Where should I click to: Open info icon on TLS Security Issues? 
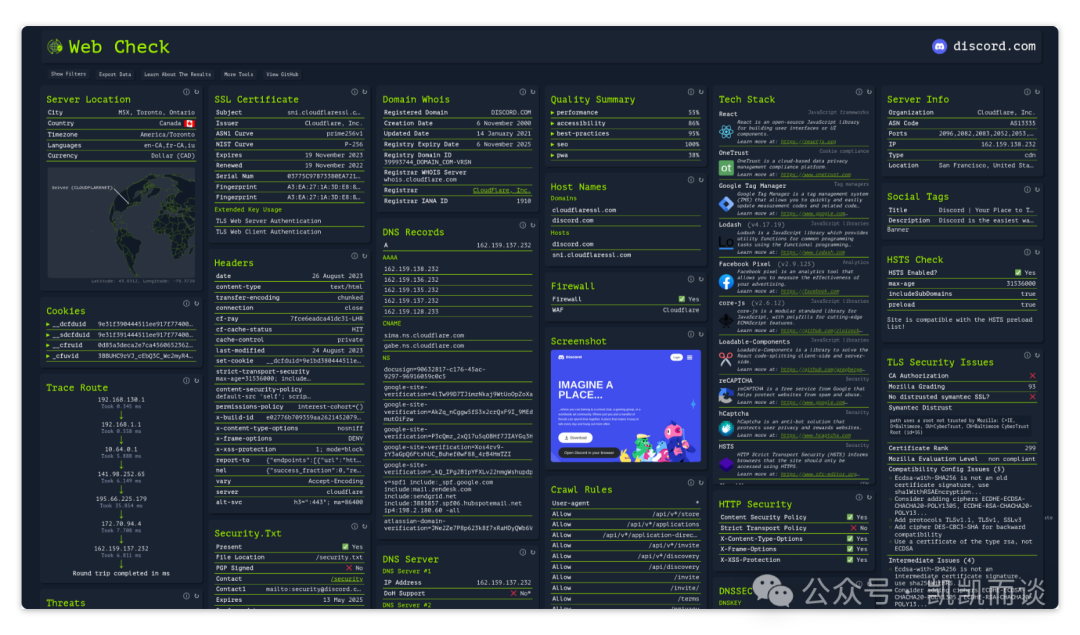point(1027,355)
